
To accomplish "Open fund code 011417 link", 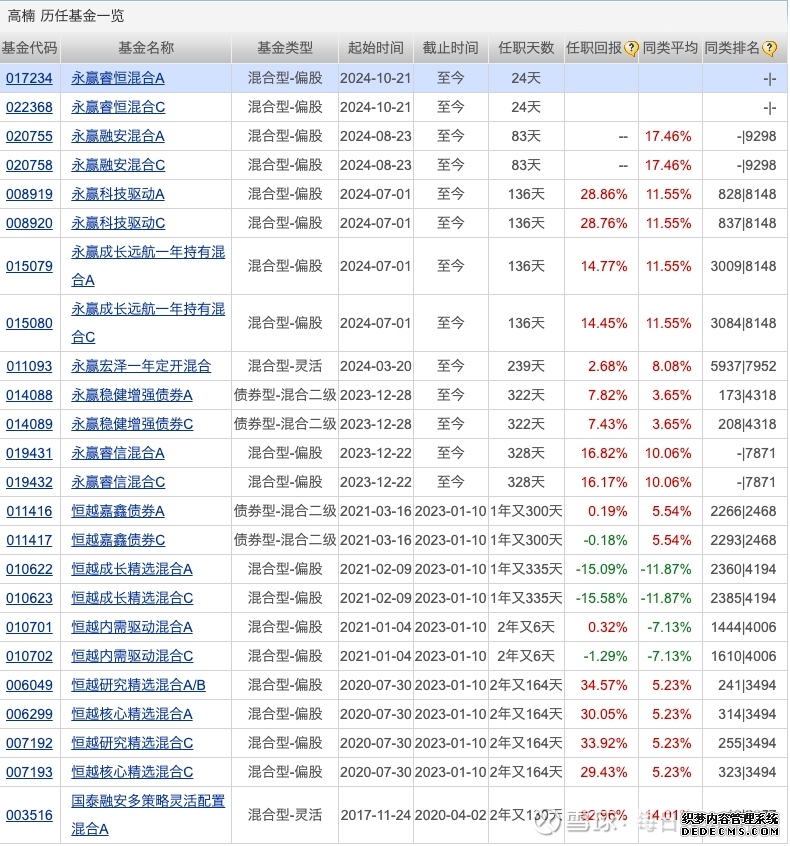I will (x=29, y=541).
